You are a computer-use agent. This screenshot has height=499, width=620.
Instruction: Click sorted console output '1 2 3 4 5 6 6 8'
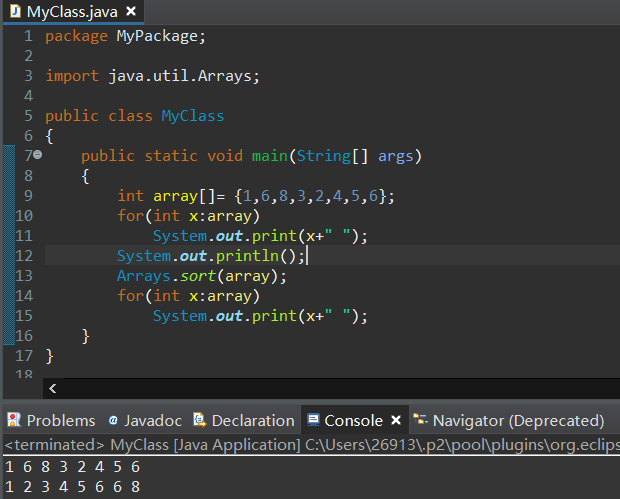click(x=73, y=487)
